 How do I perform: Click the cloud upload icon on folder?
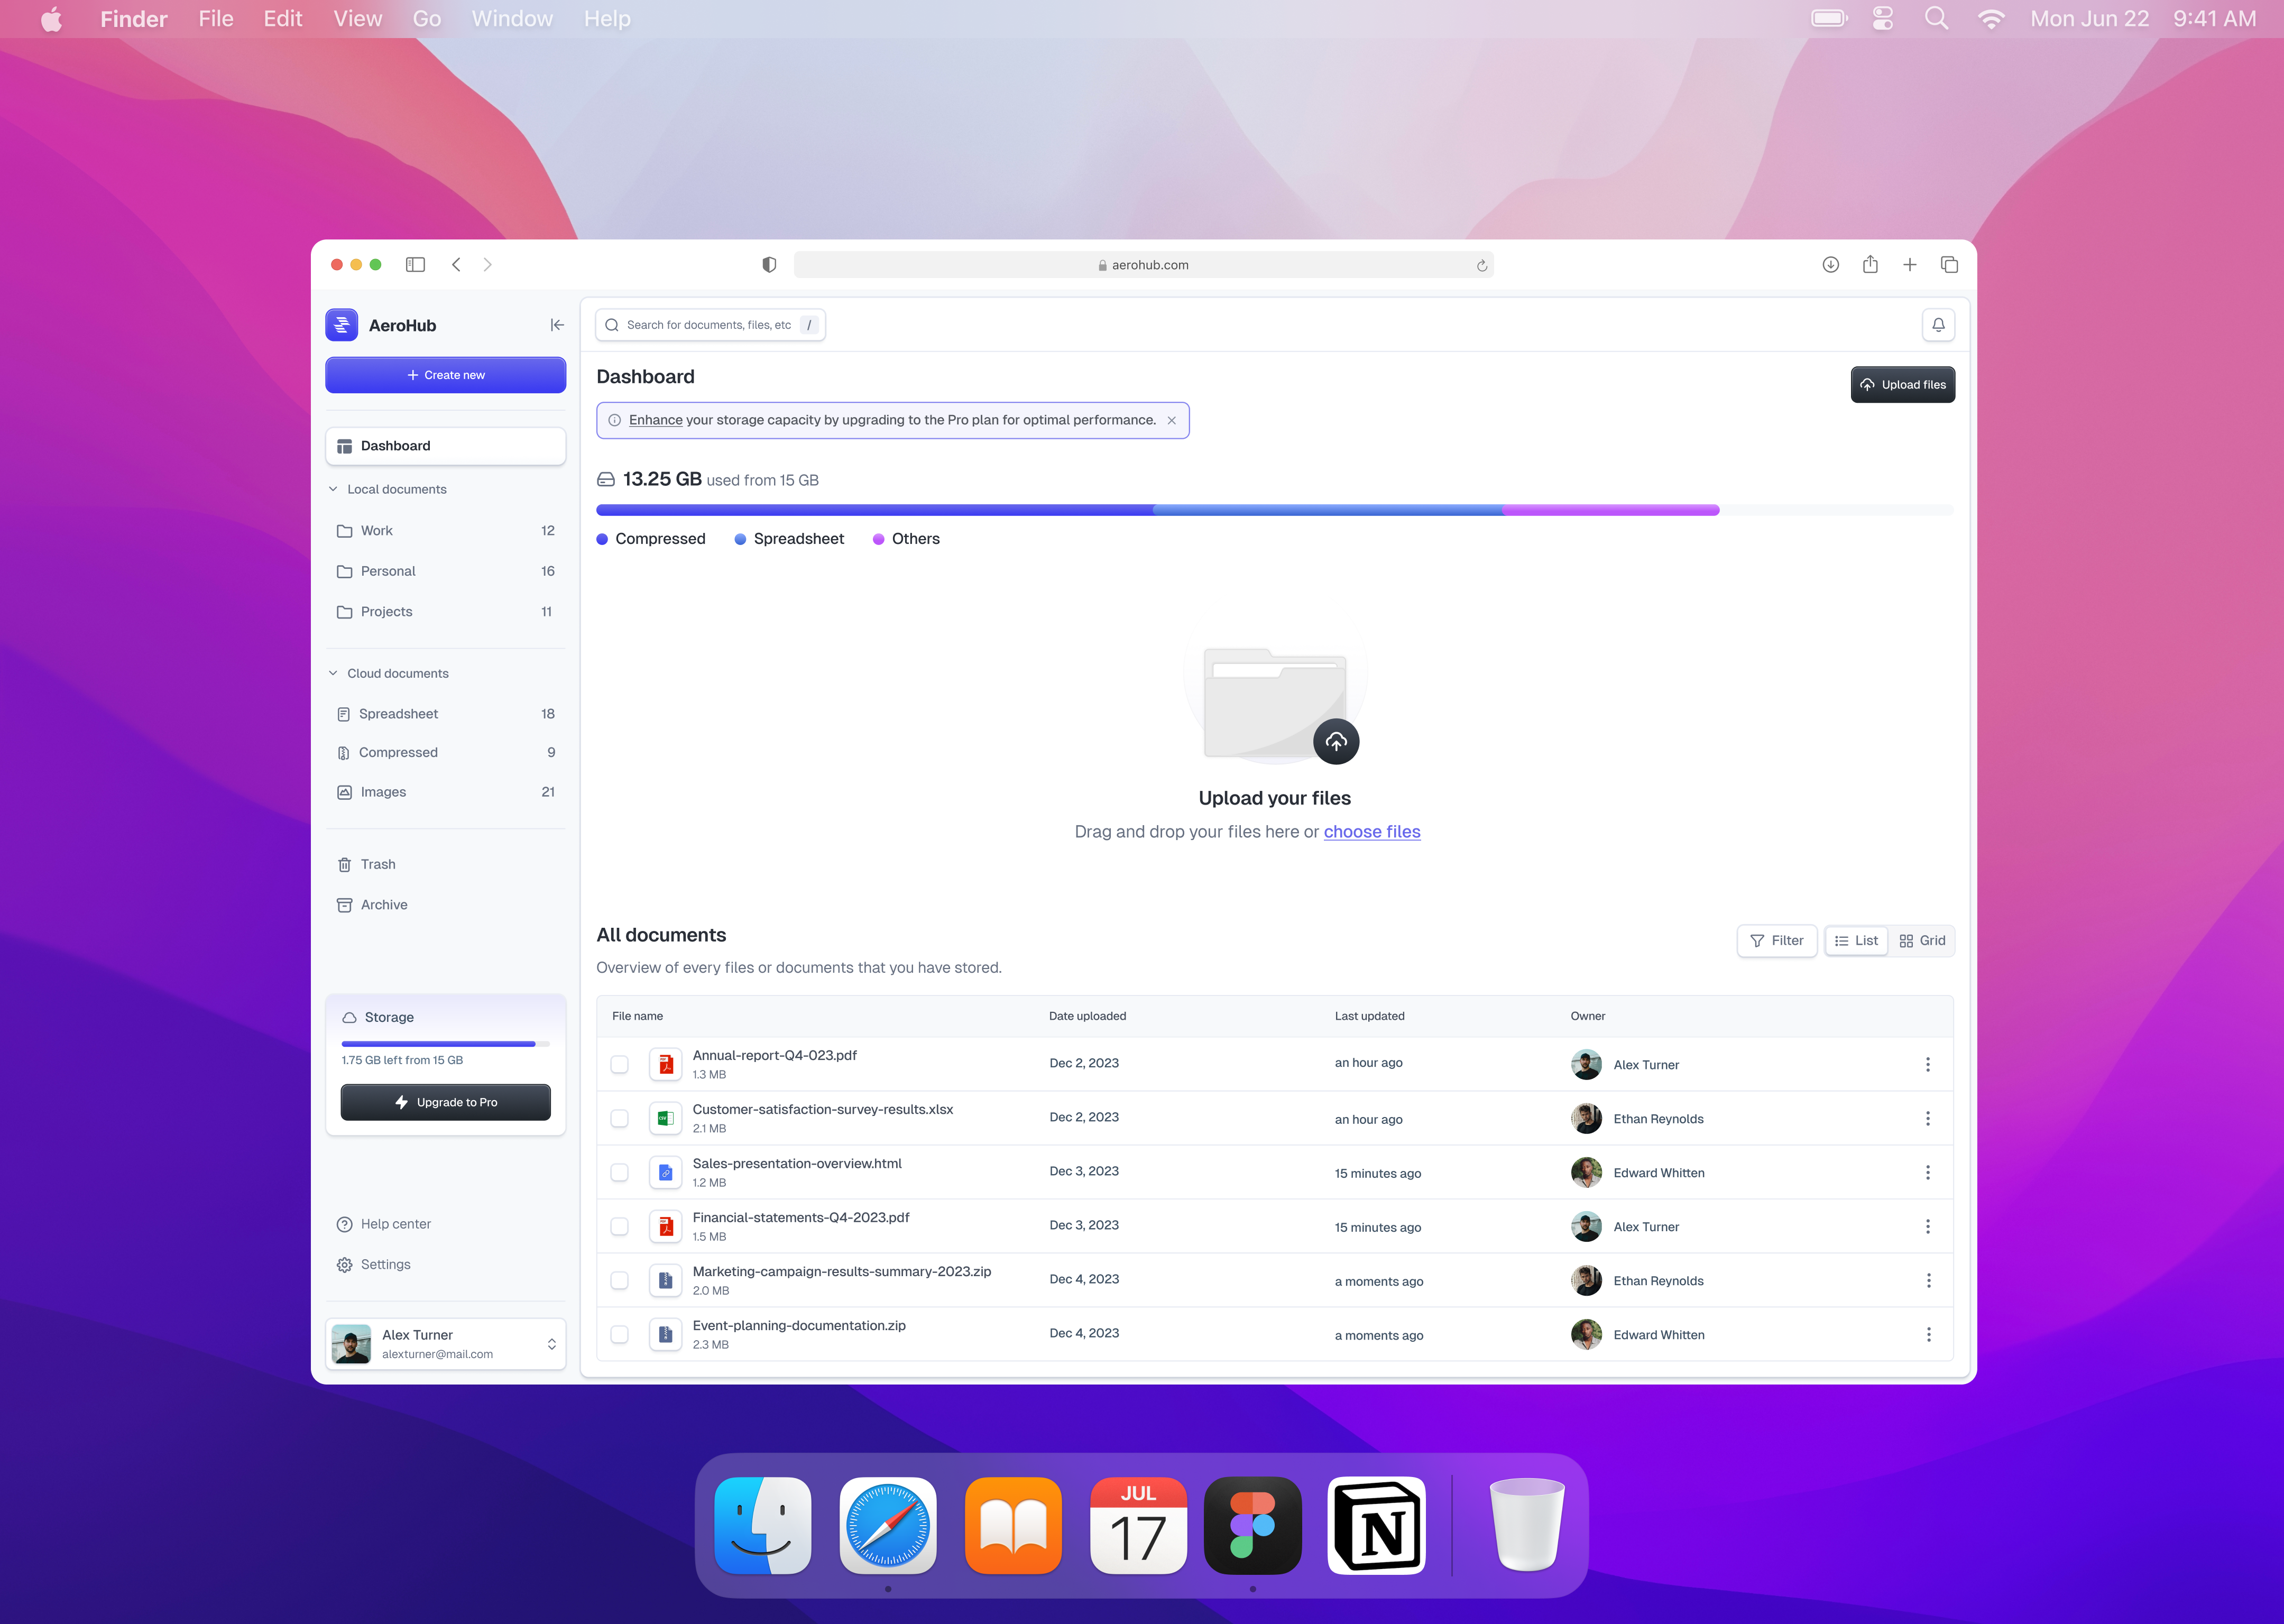[1335, 742]
